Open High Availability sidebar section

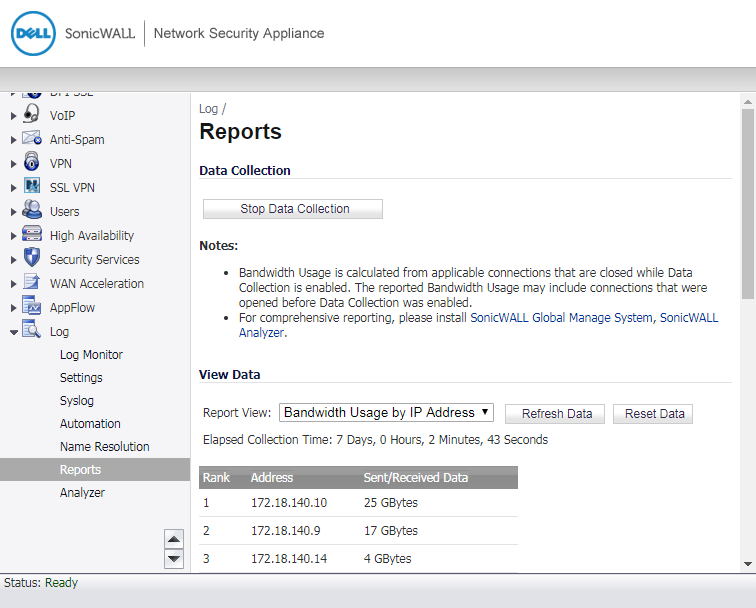click(92, 236)
